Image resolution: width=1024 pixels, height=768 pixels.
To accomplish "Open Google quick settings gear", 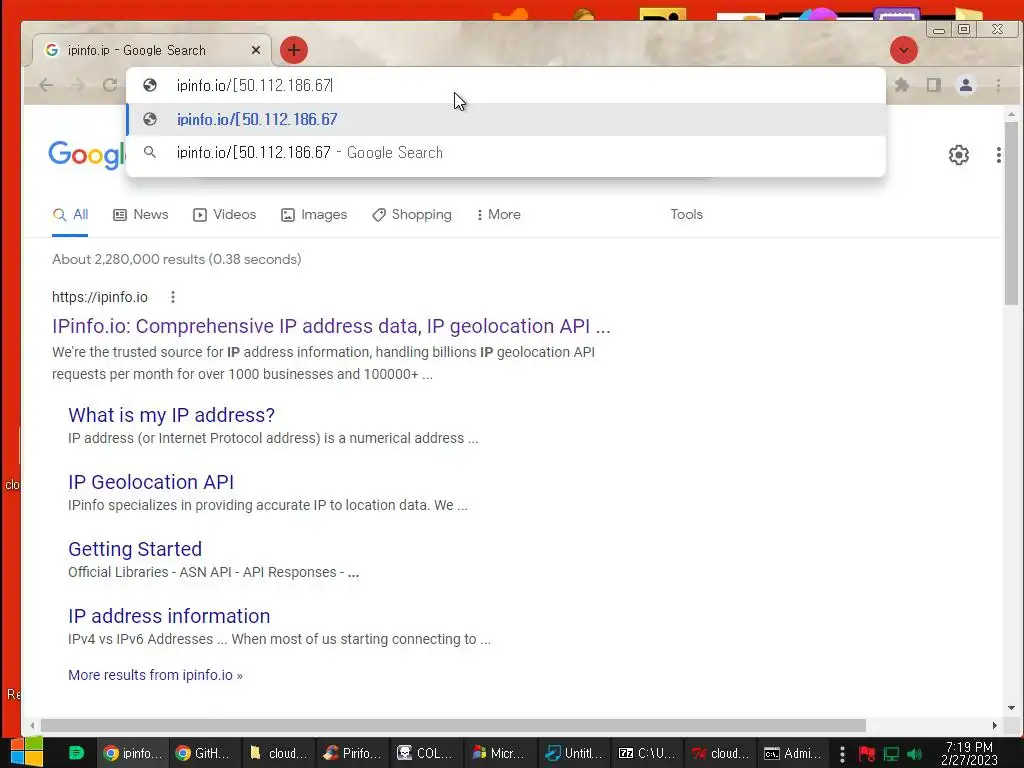I will point(959,155).
